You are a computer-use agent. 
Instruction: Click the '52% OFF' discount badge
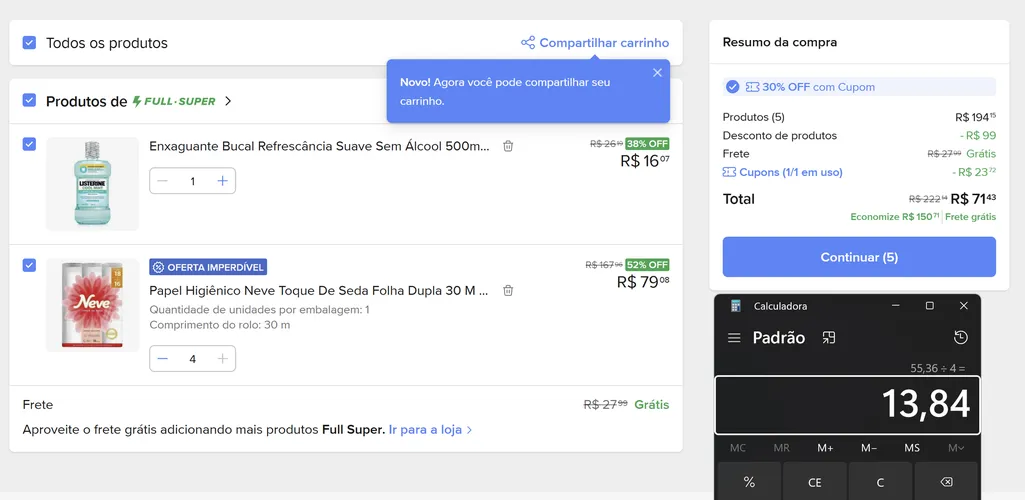point(647,265)
